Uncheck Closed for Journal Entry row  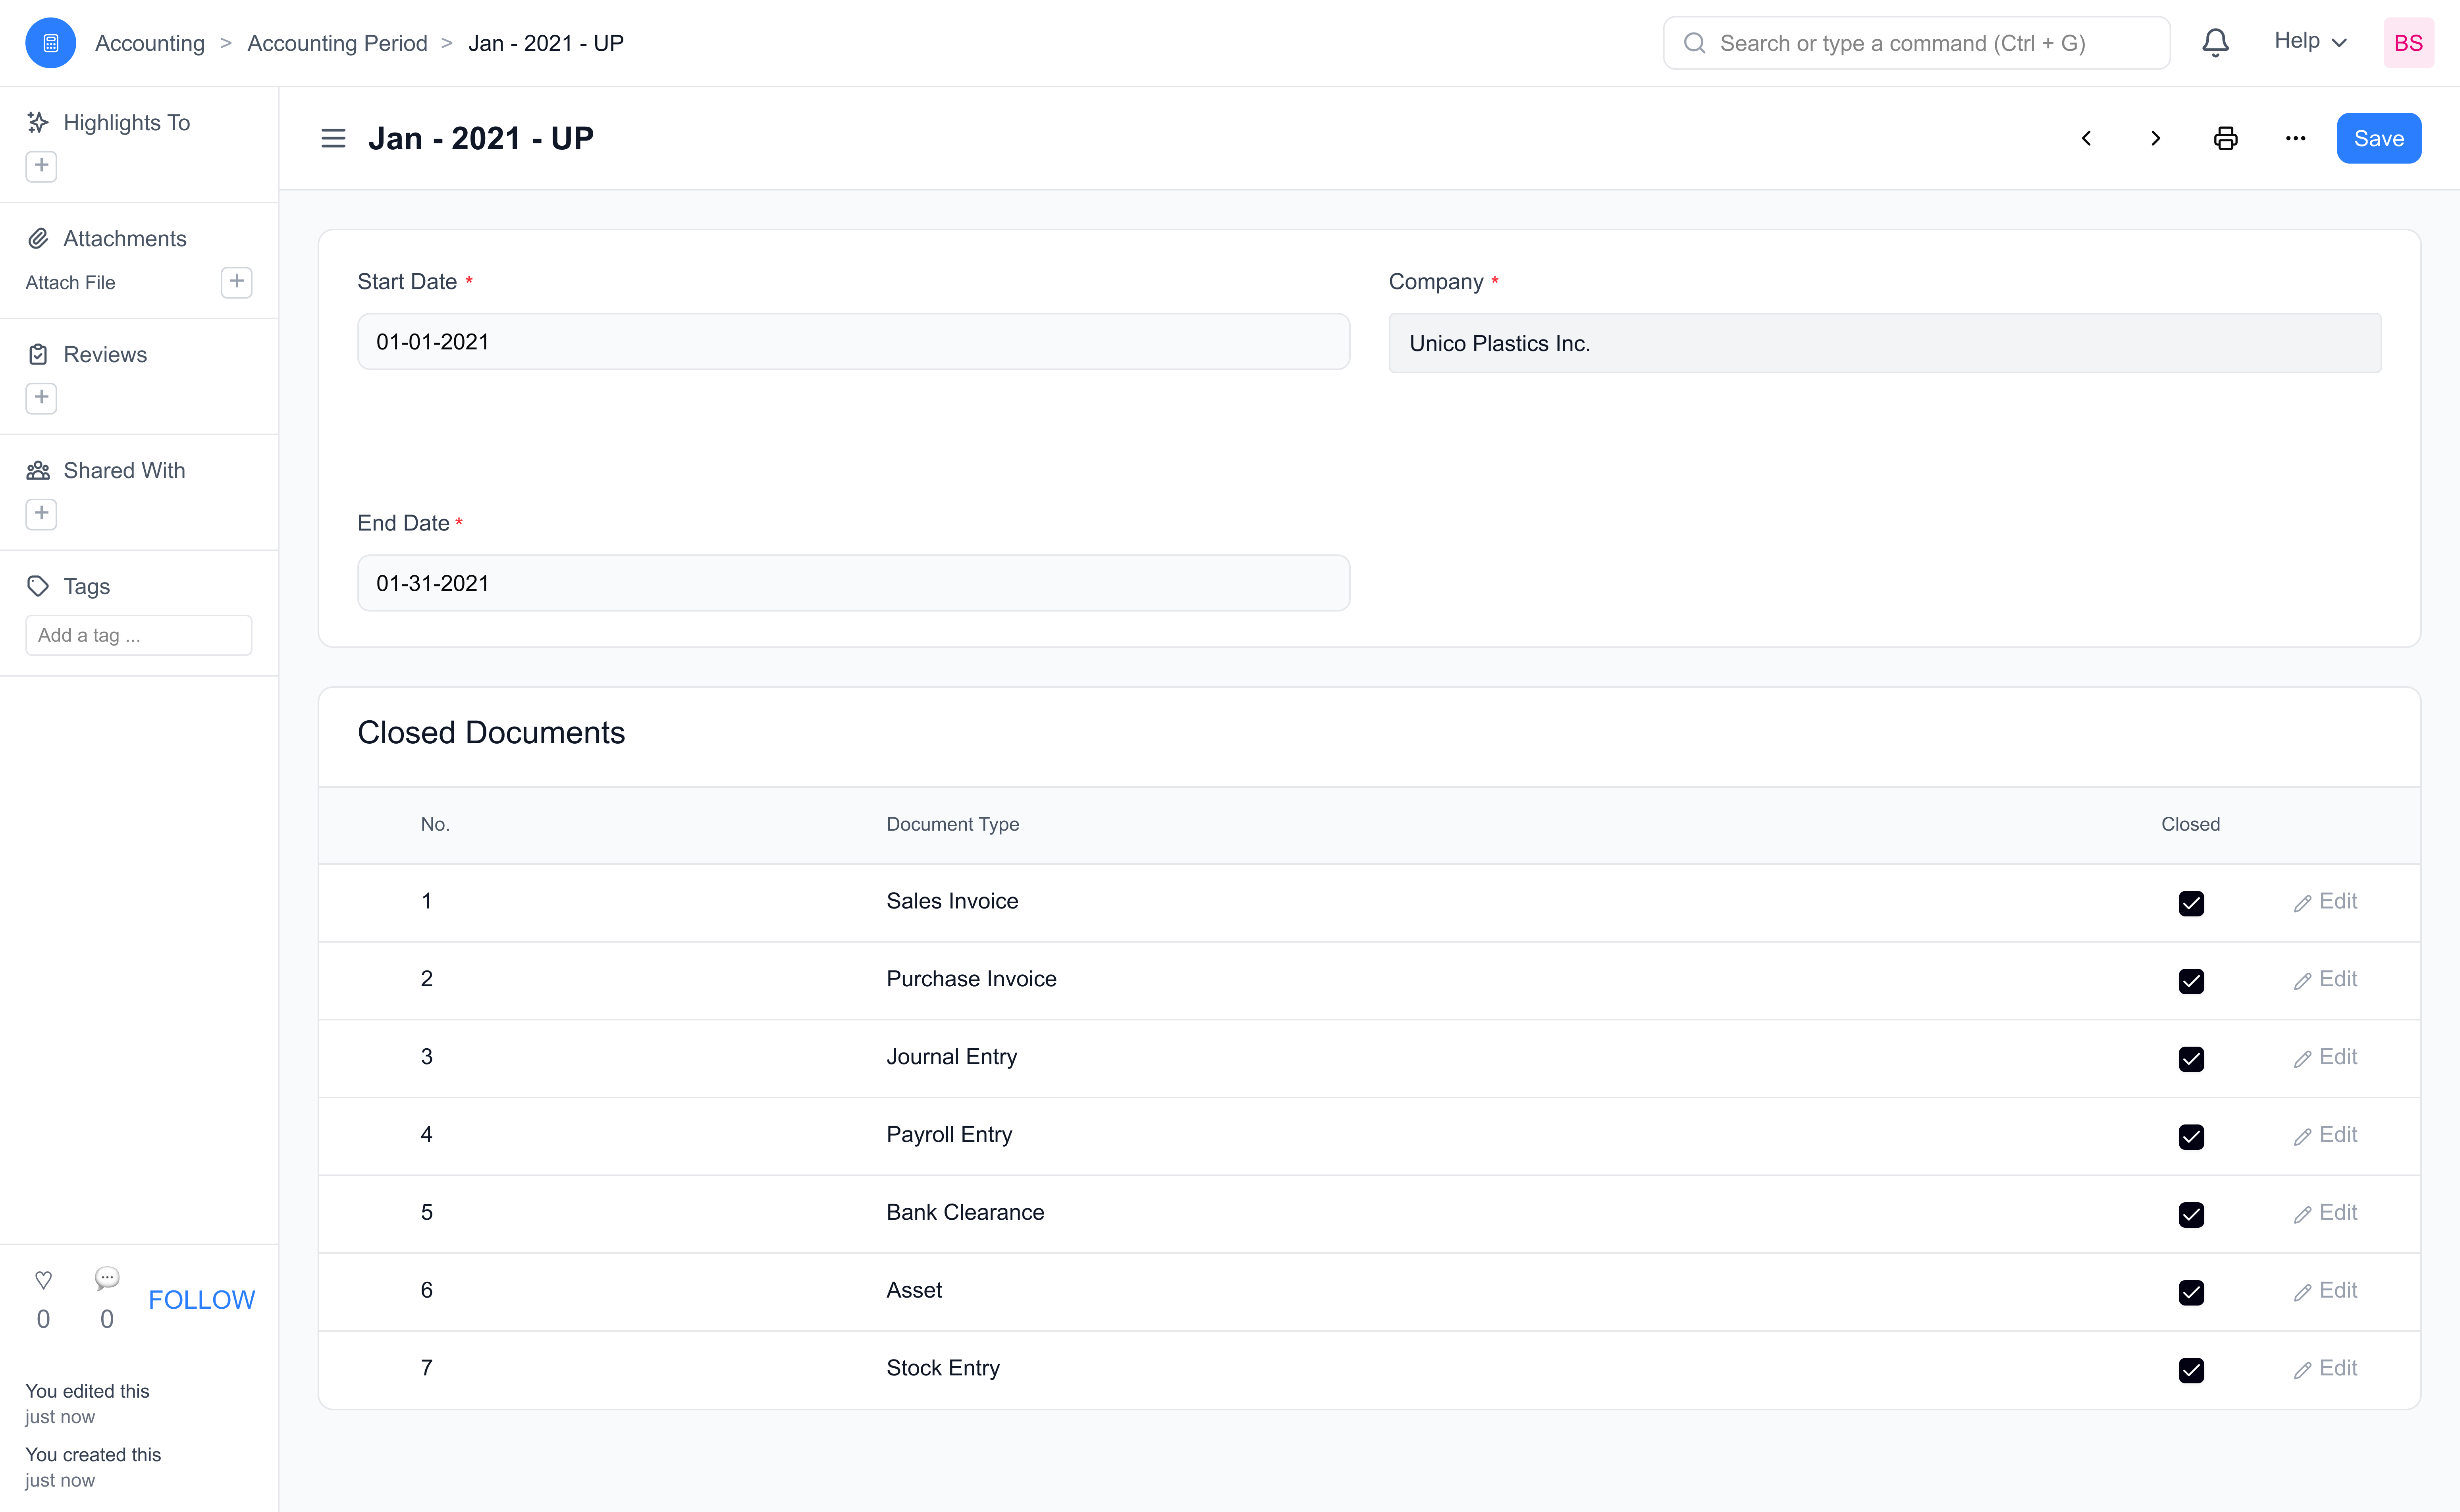[2190, 1058]
